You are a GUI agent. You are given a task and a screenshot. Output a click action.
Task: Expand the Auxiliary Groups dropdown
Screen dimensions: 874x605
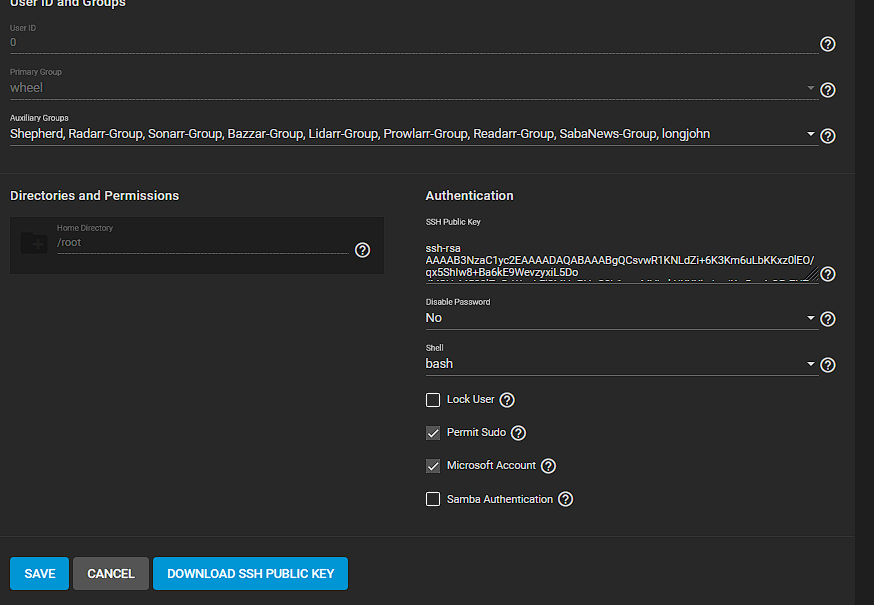[810, 135]
